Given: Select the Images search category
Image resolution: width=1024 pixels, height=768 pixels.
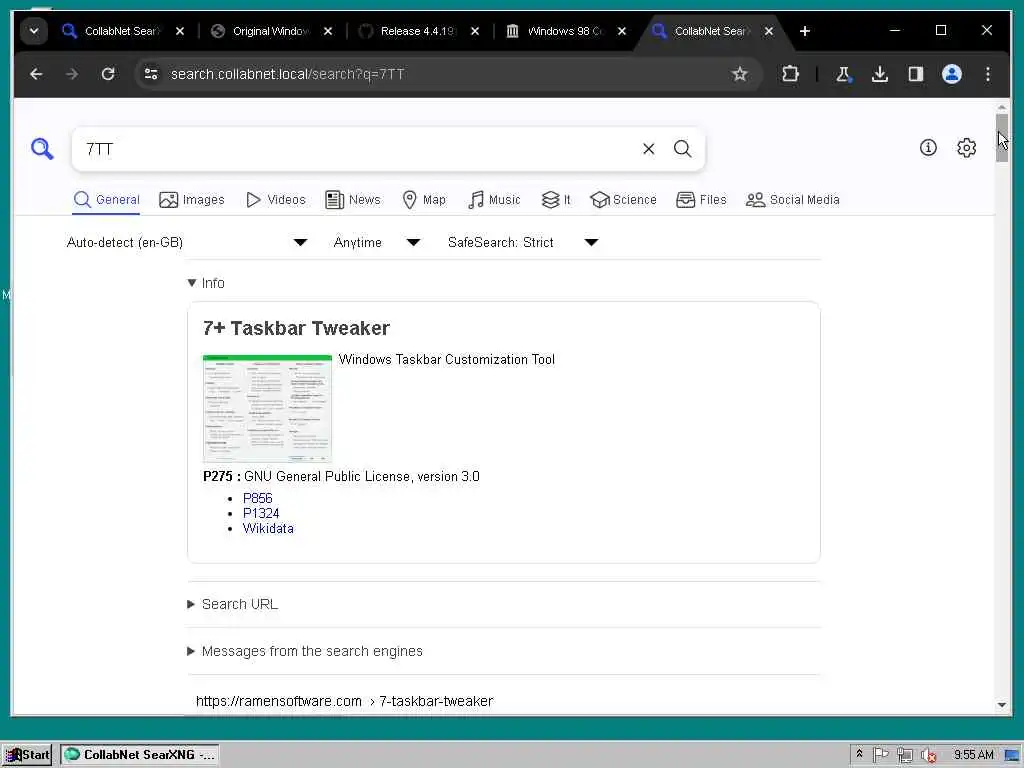Looking at the screenshot, I should point(191,200).
